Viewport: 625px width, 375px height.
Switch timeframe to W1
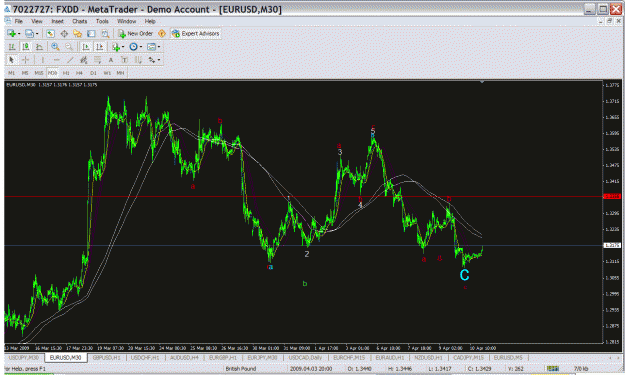click(x=107, y=73)
